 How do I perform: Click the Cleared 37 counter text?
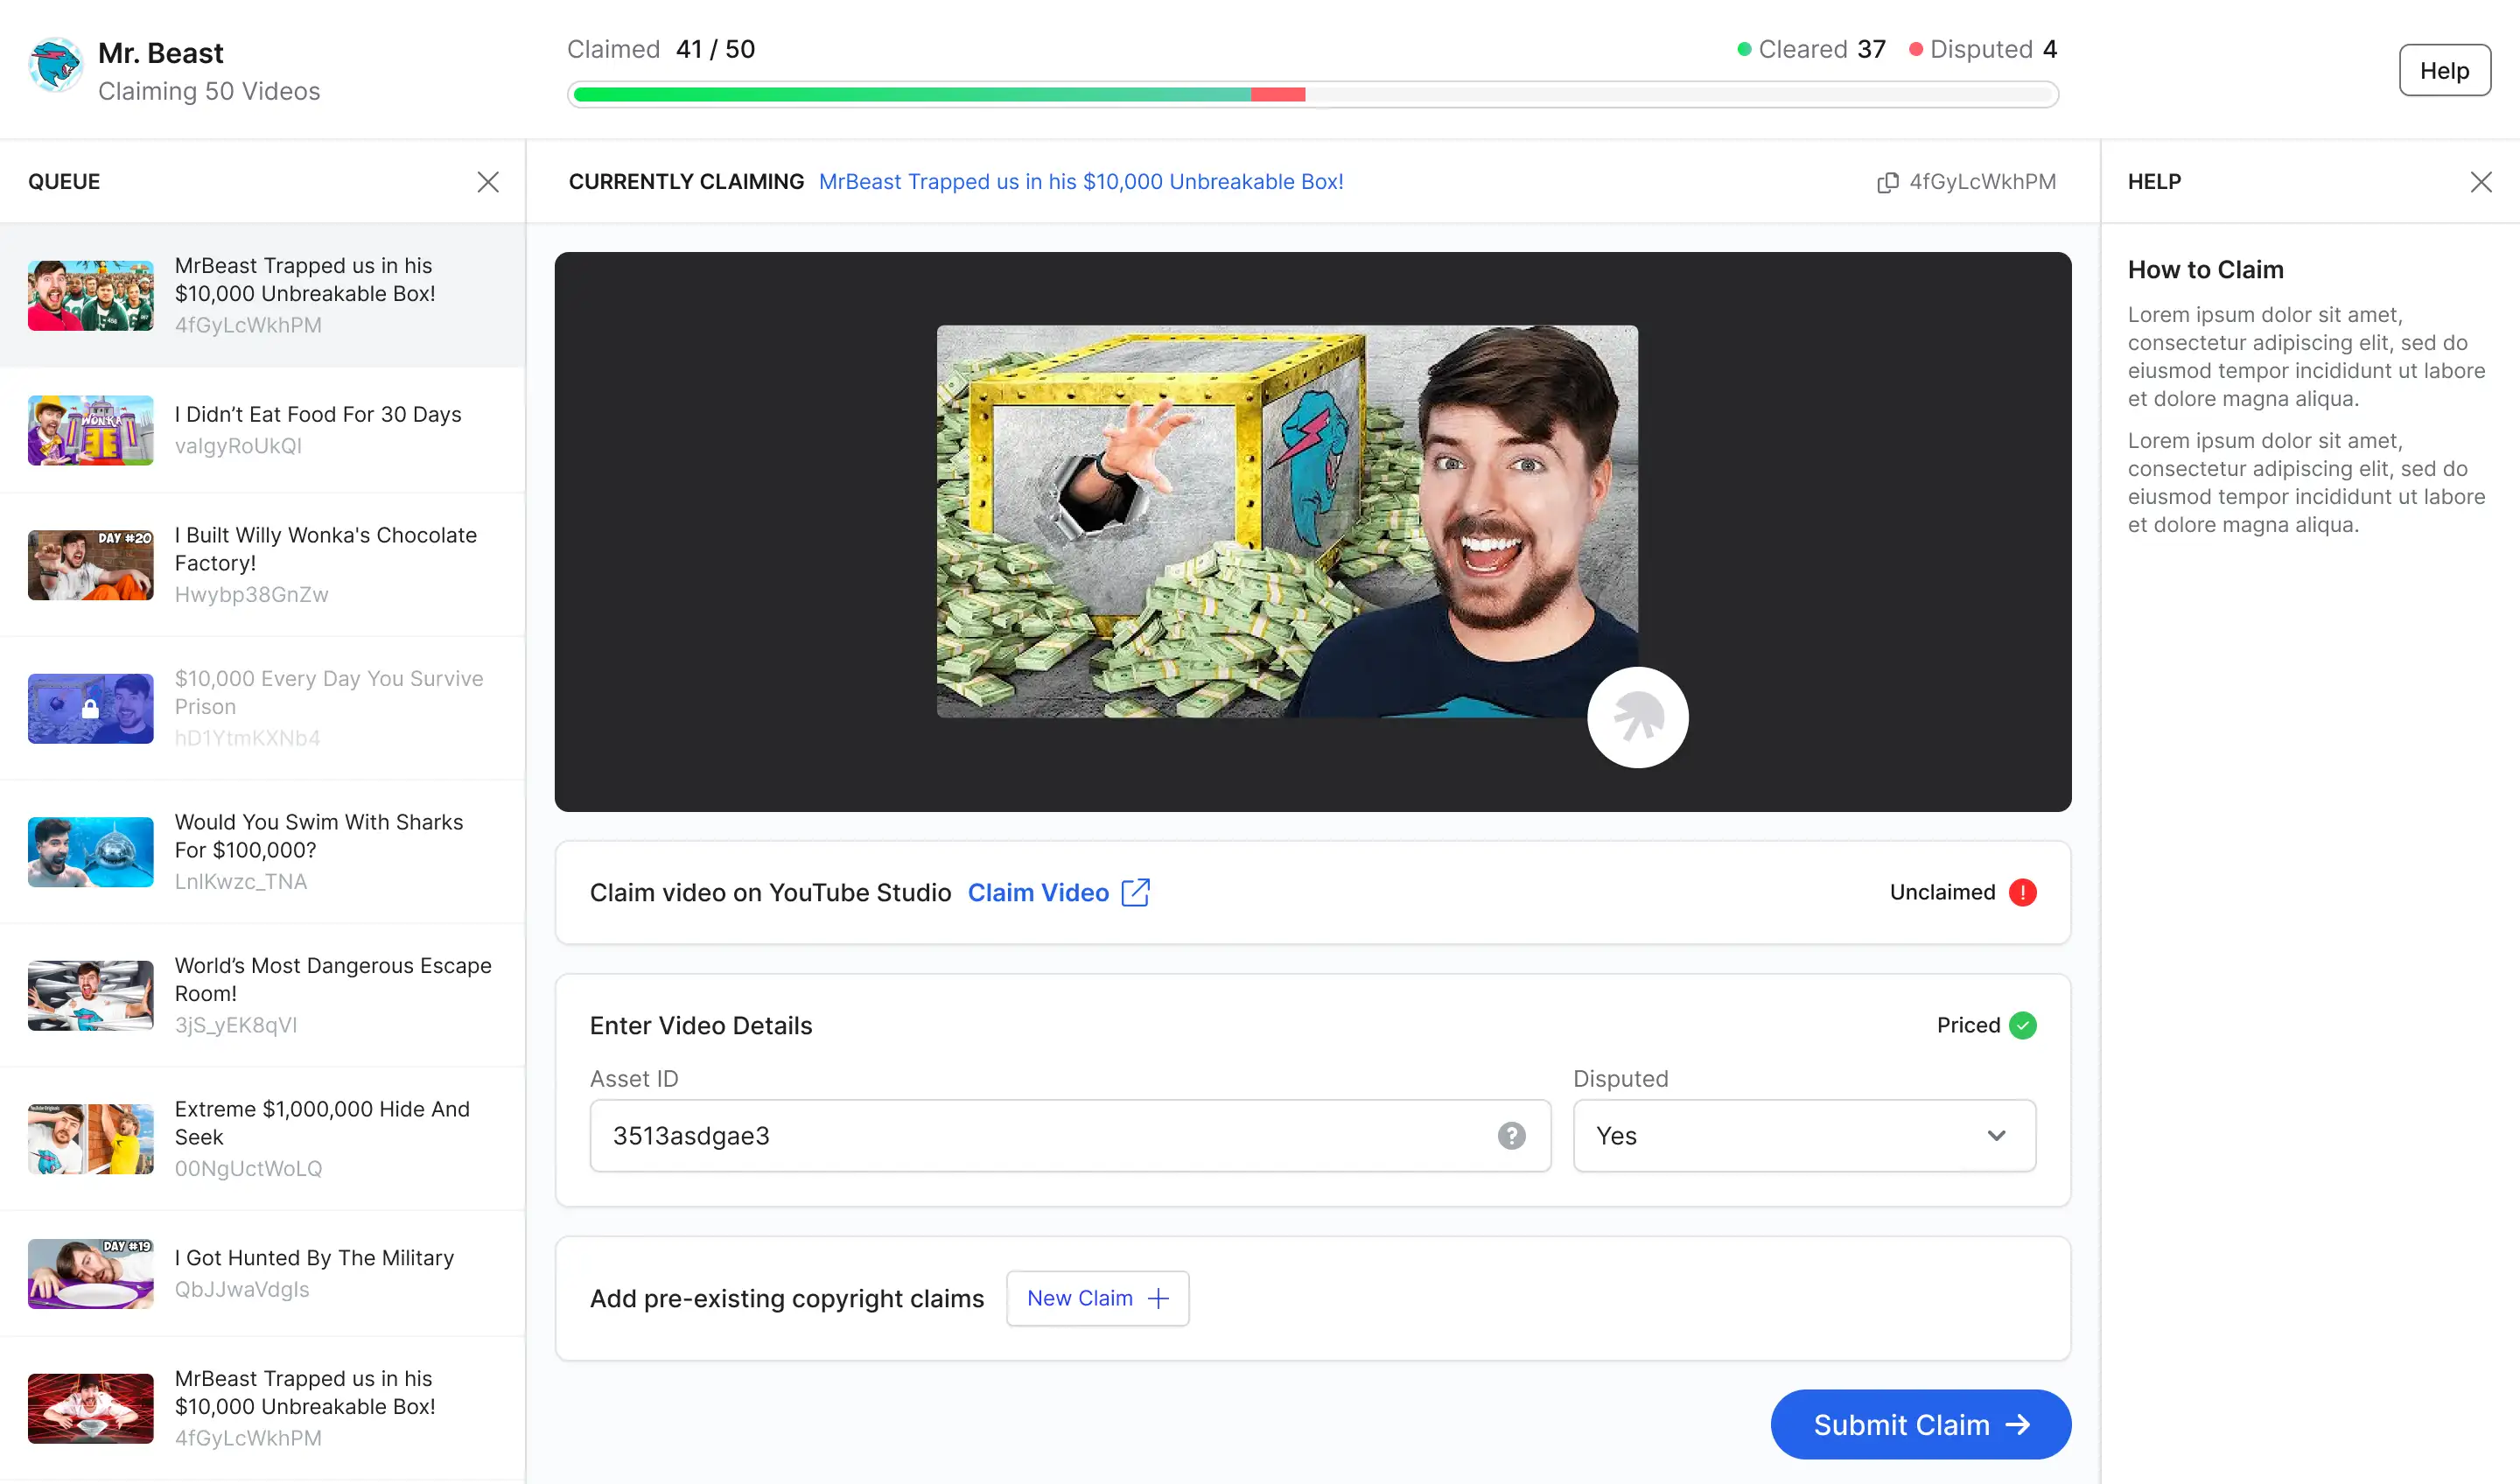point(1822,49)
